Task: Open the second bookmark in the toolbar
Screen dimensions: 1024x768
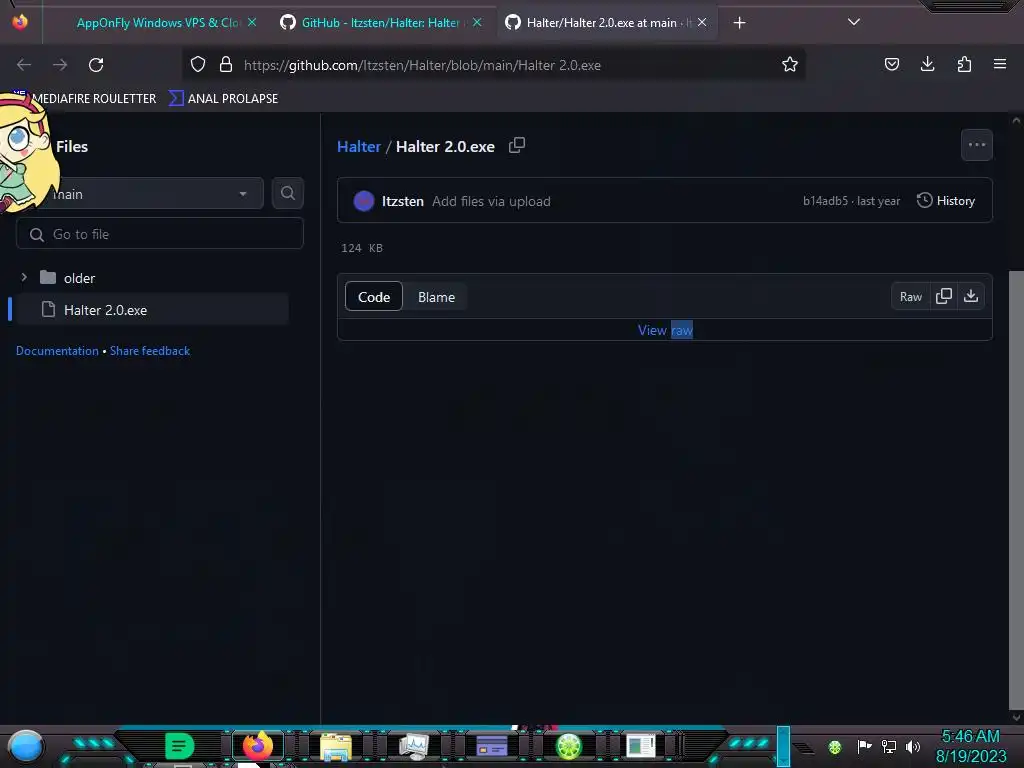Action: tap(223, 99)
